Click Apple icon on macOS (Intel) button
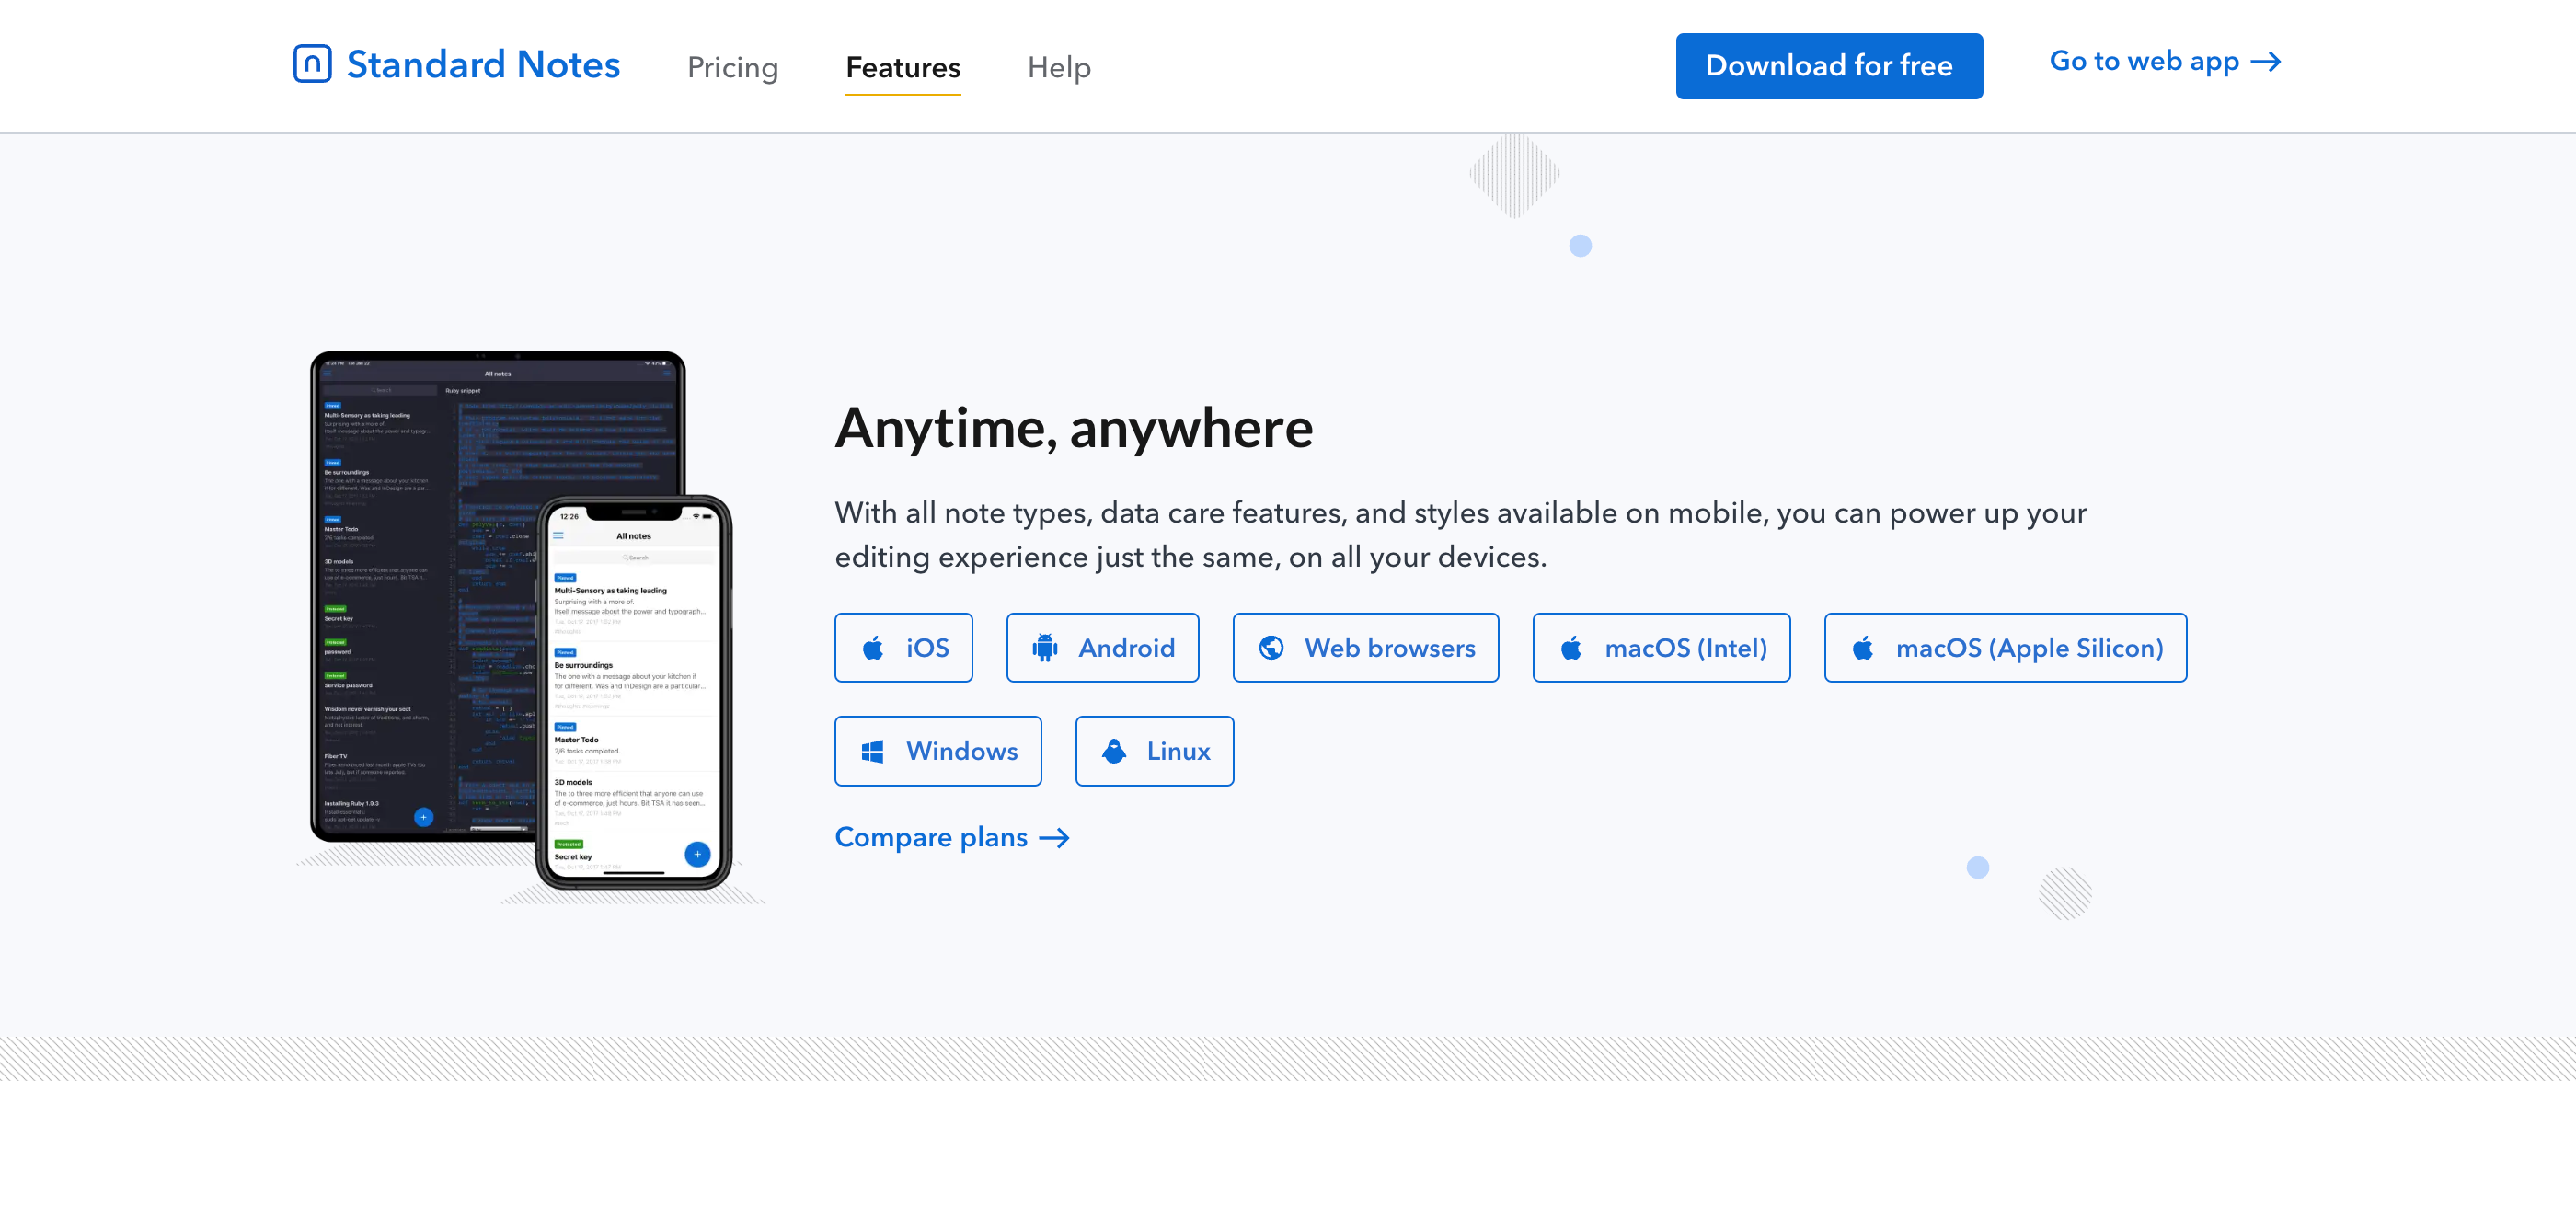Viewport: 2576px width, 1207px height. pyautogui.click(x=1571, y=648)
